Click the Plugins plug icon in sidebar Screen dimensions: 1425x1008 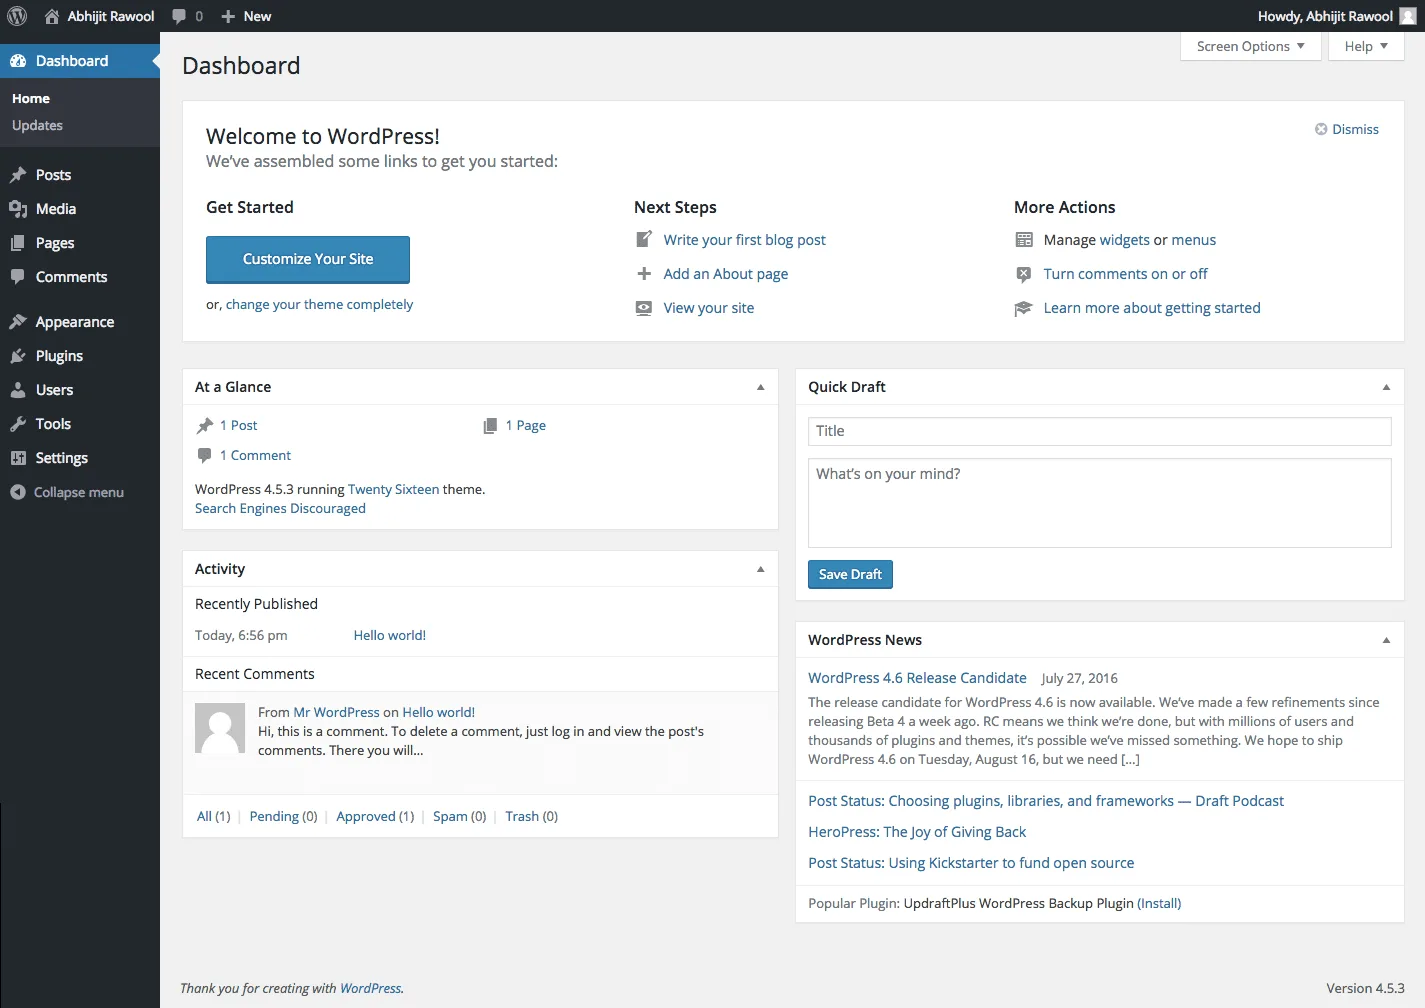(x=18, y=356)
